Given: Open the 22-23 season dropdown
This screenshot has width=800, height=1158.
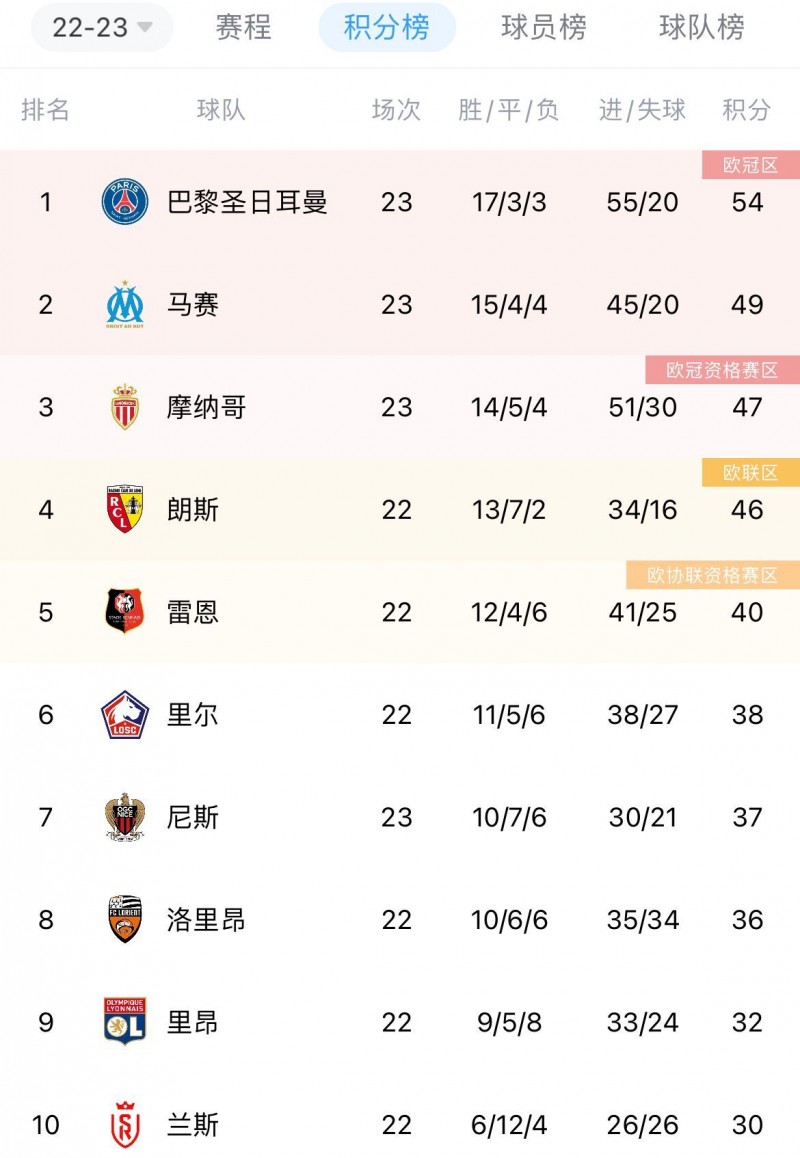Looking at the screenshot, I should (102, 27).
